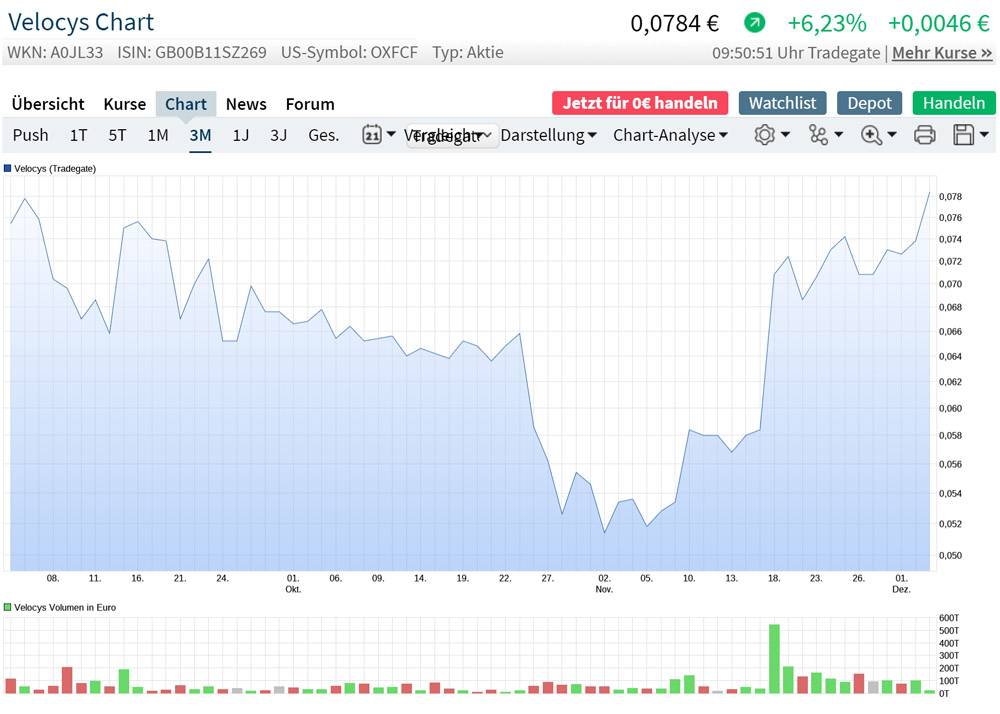
Task: Click the 18. date axis label
Action: click(x=774, y=578)
